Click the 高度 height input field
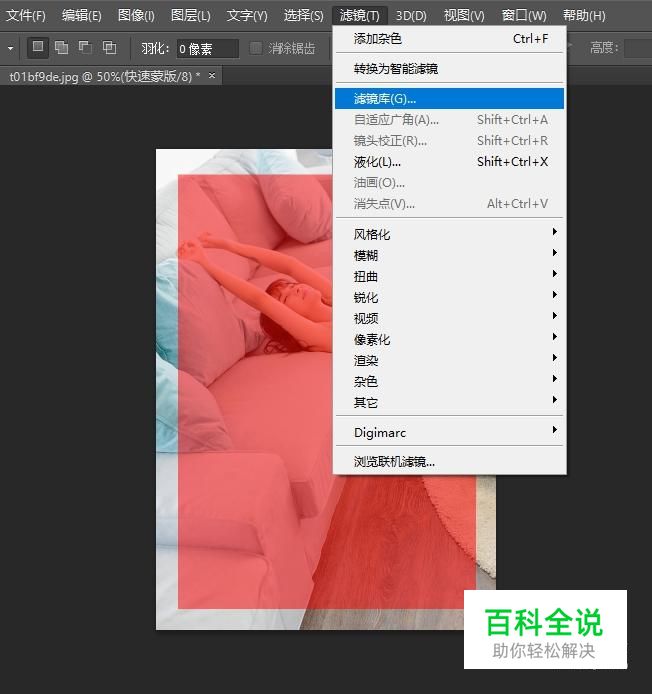The height and width of the screenshot is (694, 652). [x=638, y=48]
